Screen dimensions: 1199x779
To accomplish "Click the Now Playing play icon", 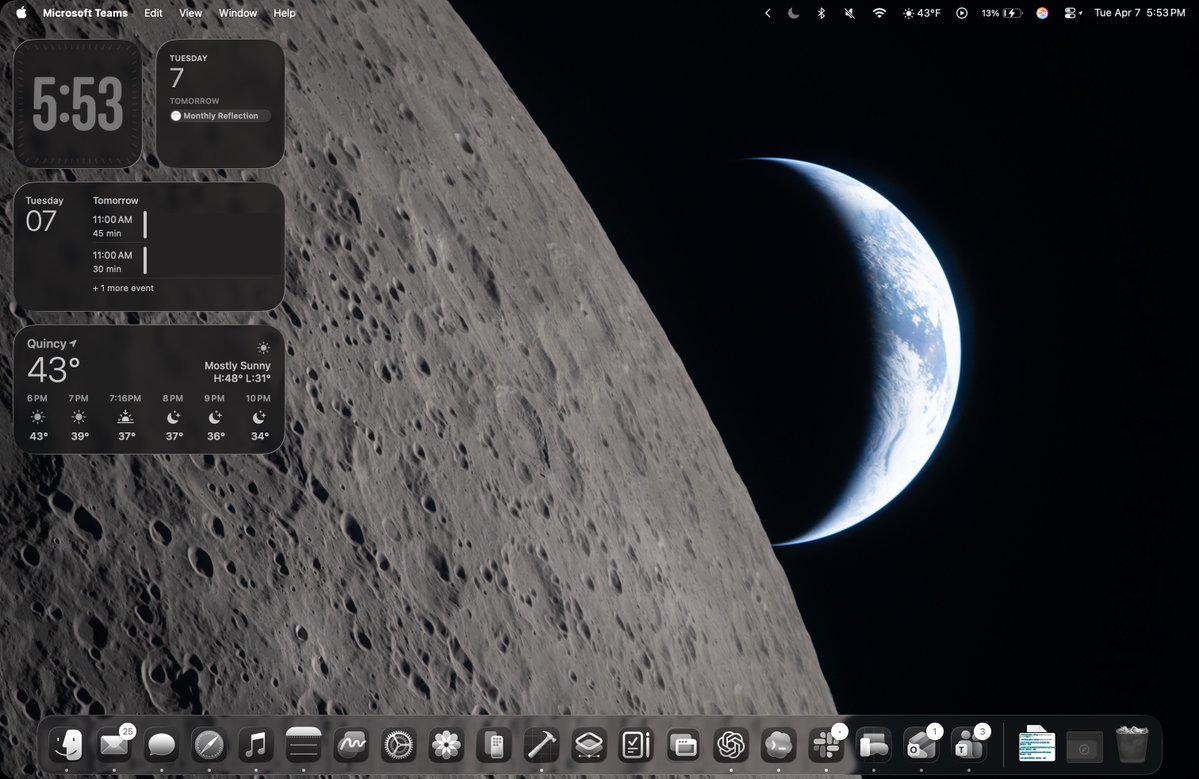I will coord(962,13).
